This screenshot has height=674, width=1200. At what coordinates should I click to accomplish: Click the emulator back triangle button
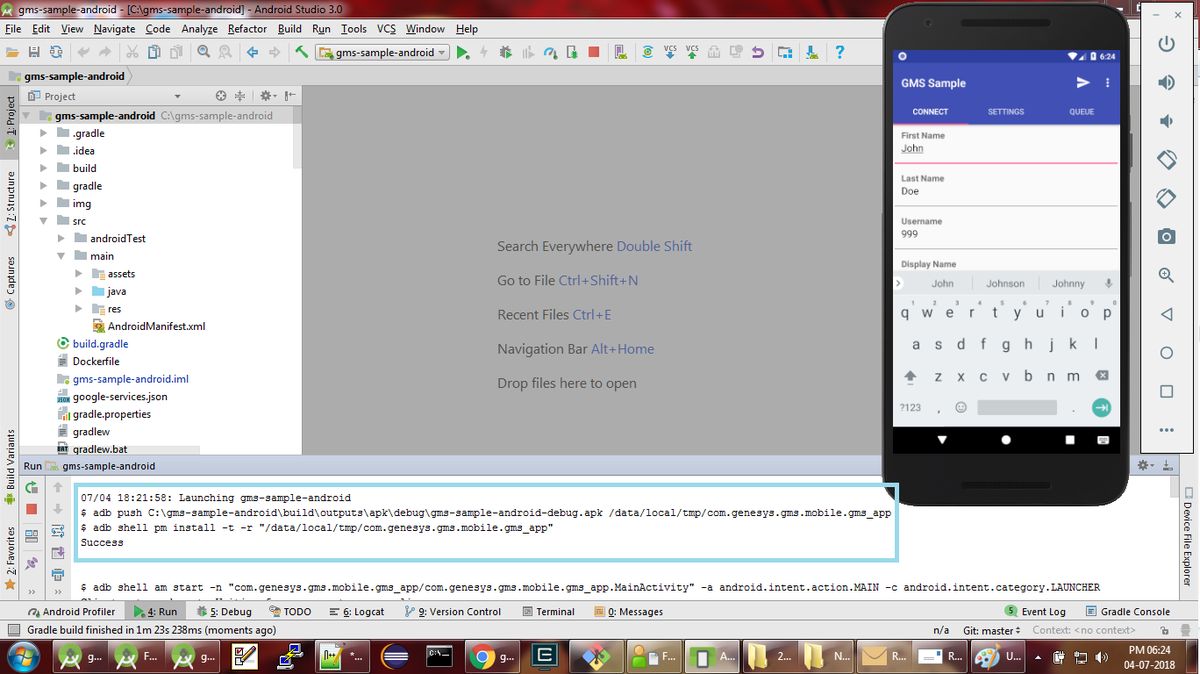pyautogui.click(x=1166, y=314)
